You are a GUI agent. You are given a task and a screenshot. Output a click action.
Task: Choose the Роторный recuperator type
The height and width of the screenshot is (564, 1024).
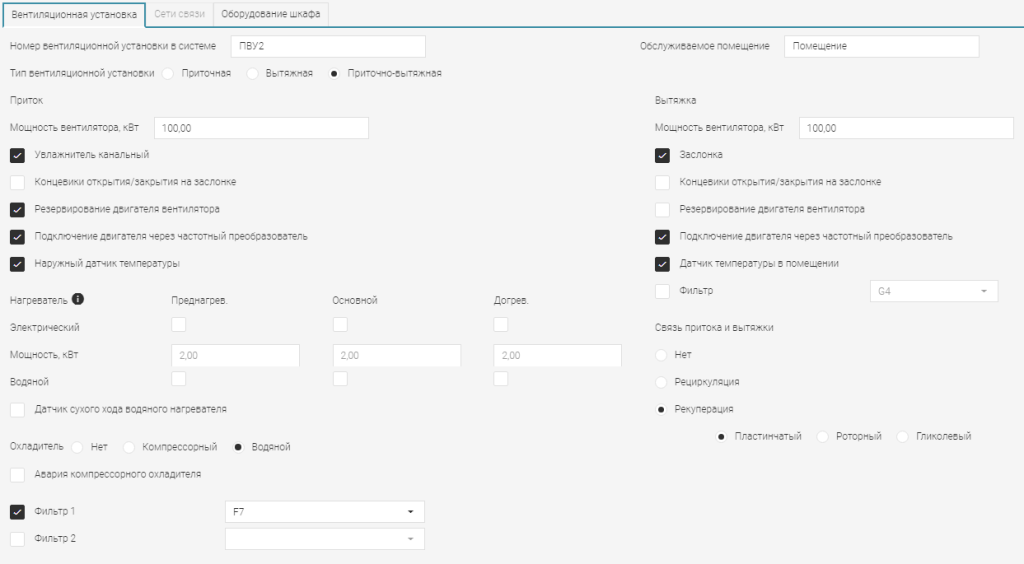824,437
